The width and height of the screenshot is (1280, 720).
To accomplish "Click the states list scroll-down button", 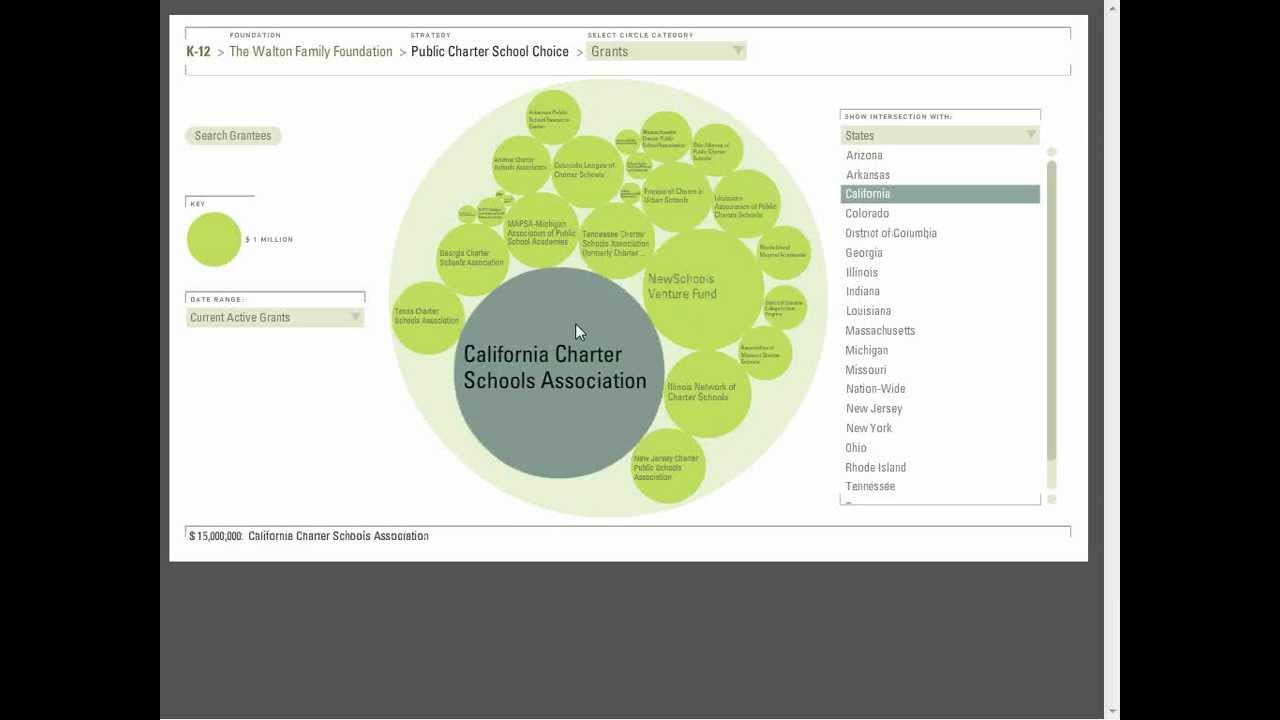I will coord(1051,499).
